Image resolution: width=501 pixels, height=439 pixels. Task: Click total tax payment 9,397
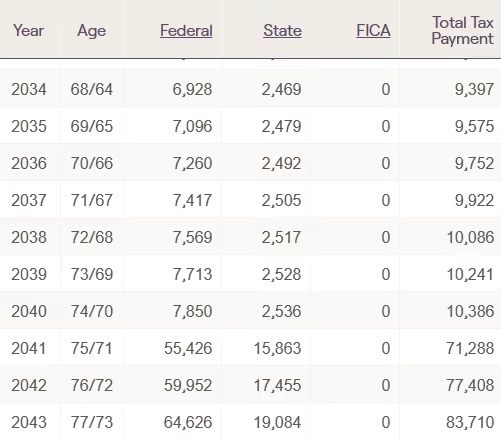[474, 89]
